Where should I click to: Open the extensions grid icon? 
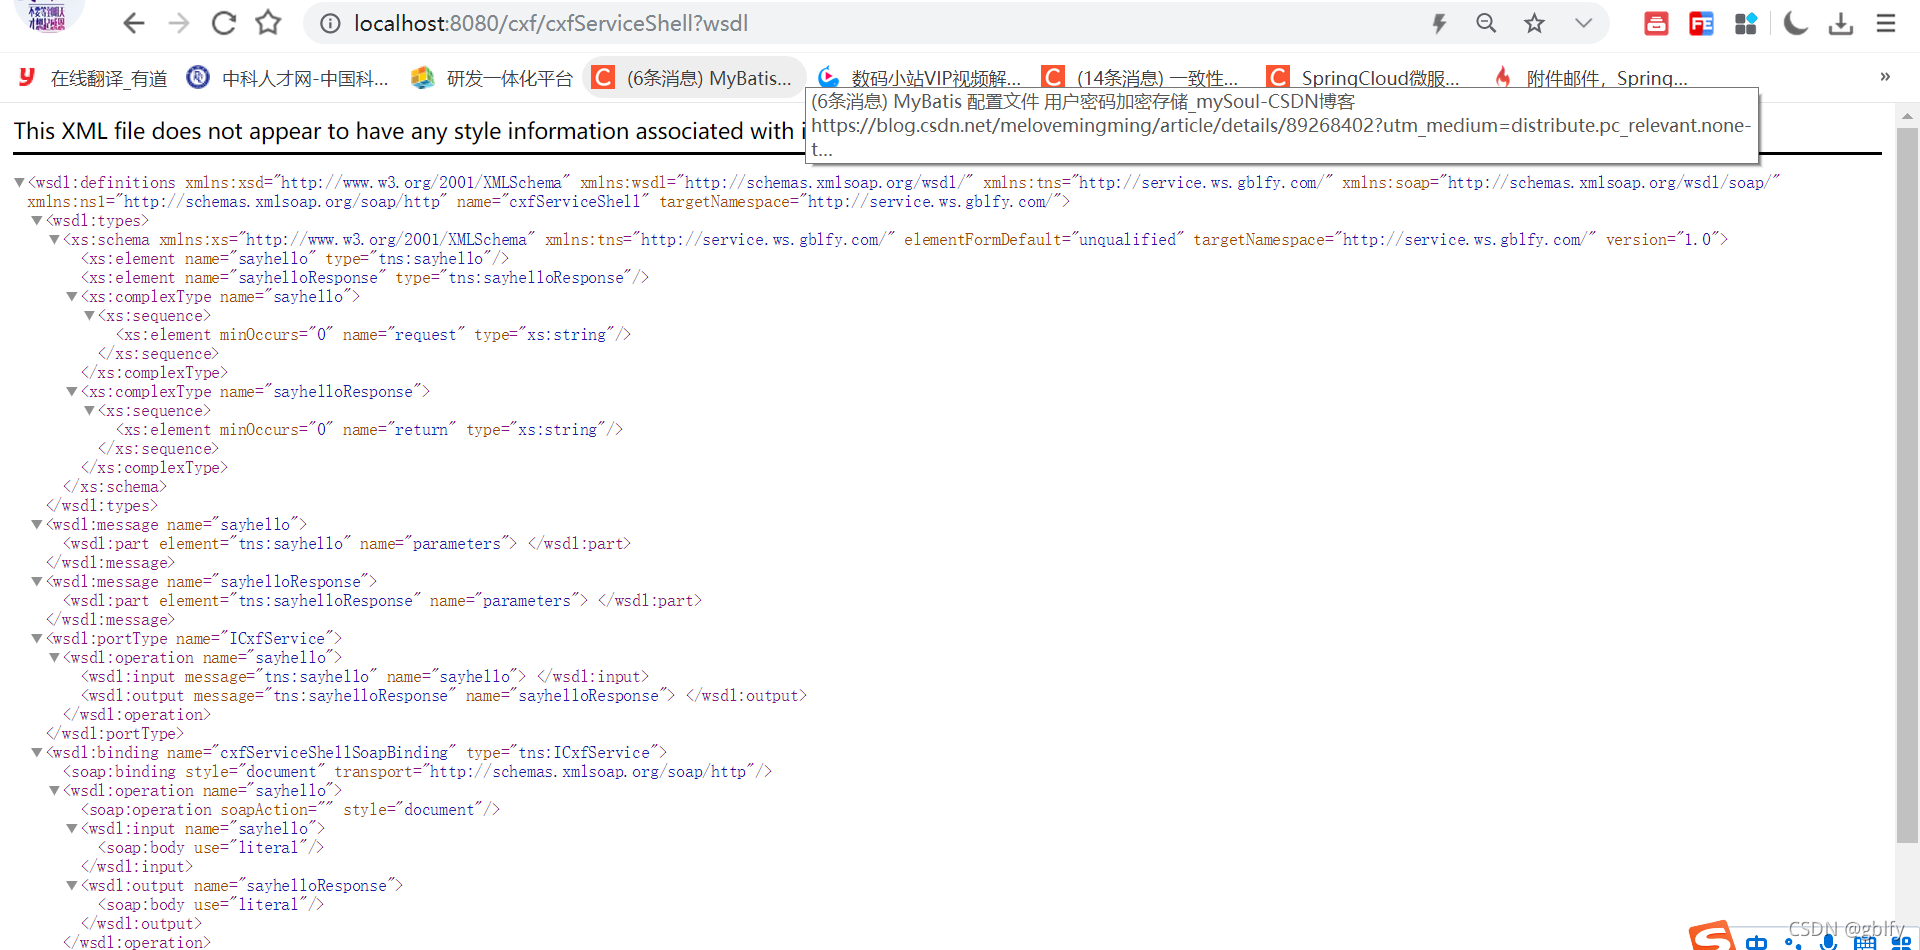pyautogui.click(x=1746, y=23)
